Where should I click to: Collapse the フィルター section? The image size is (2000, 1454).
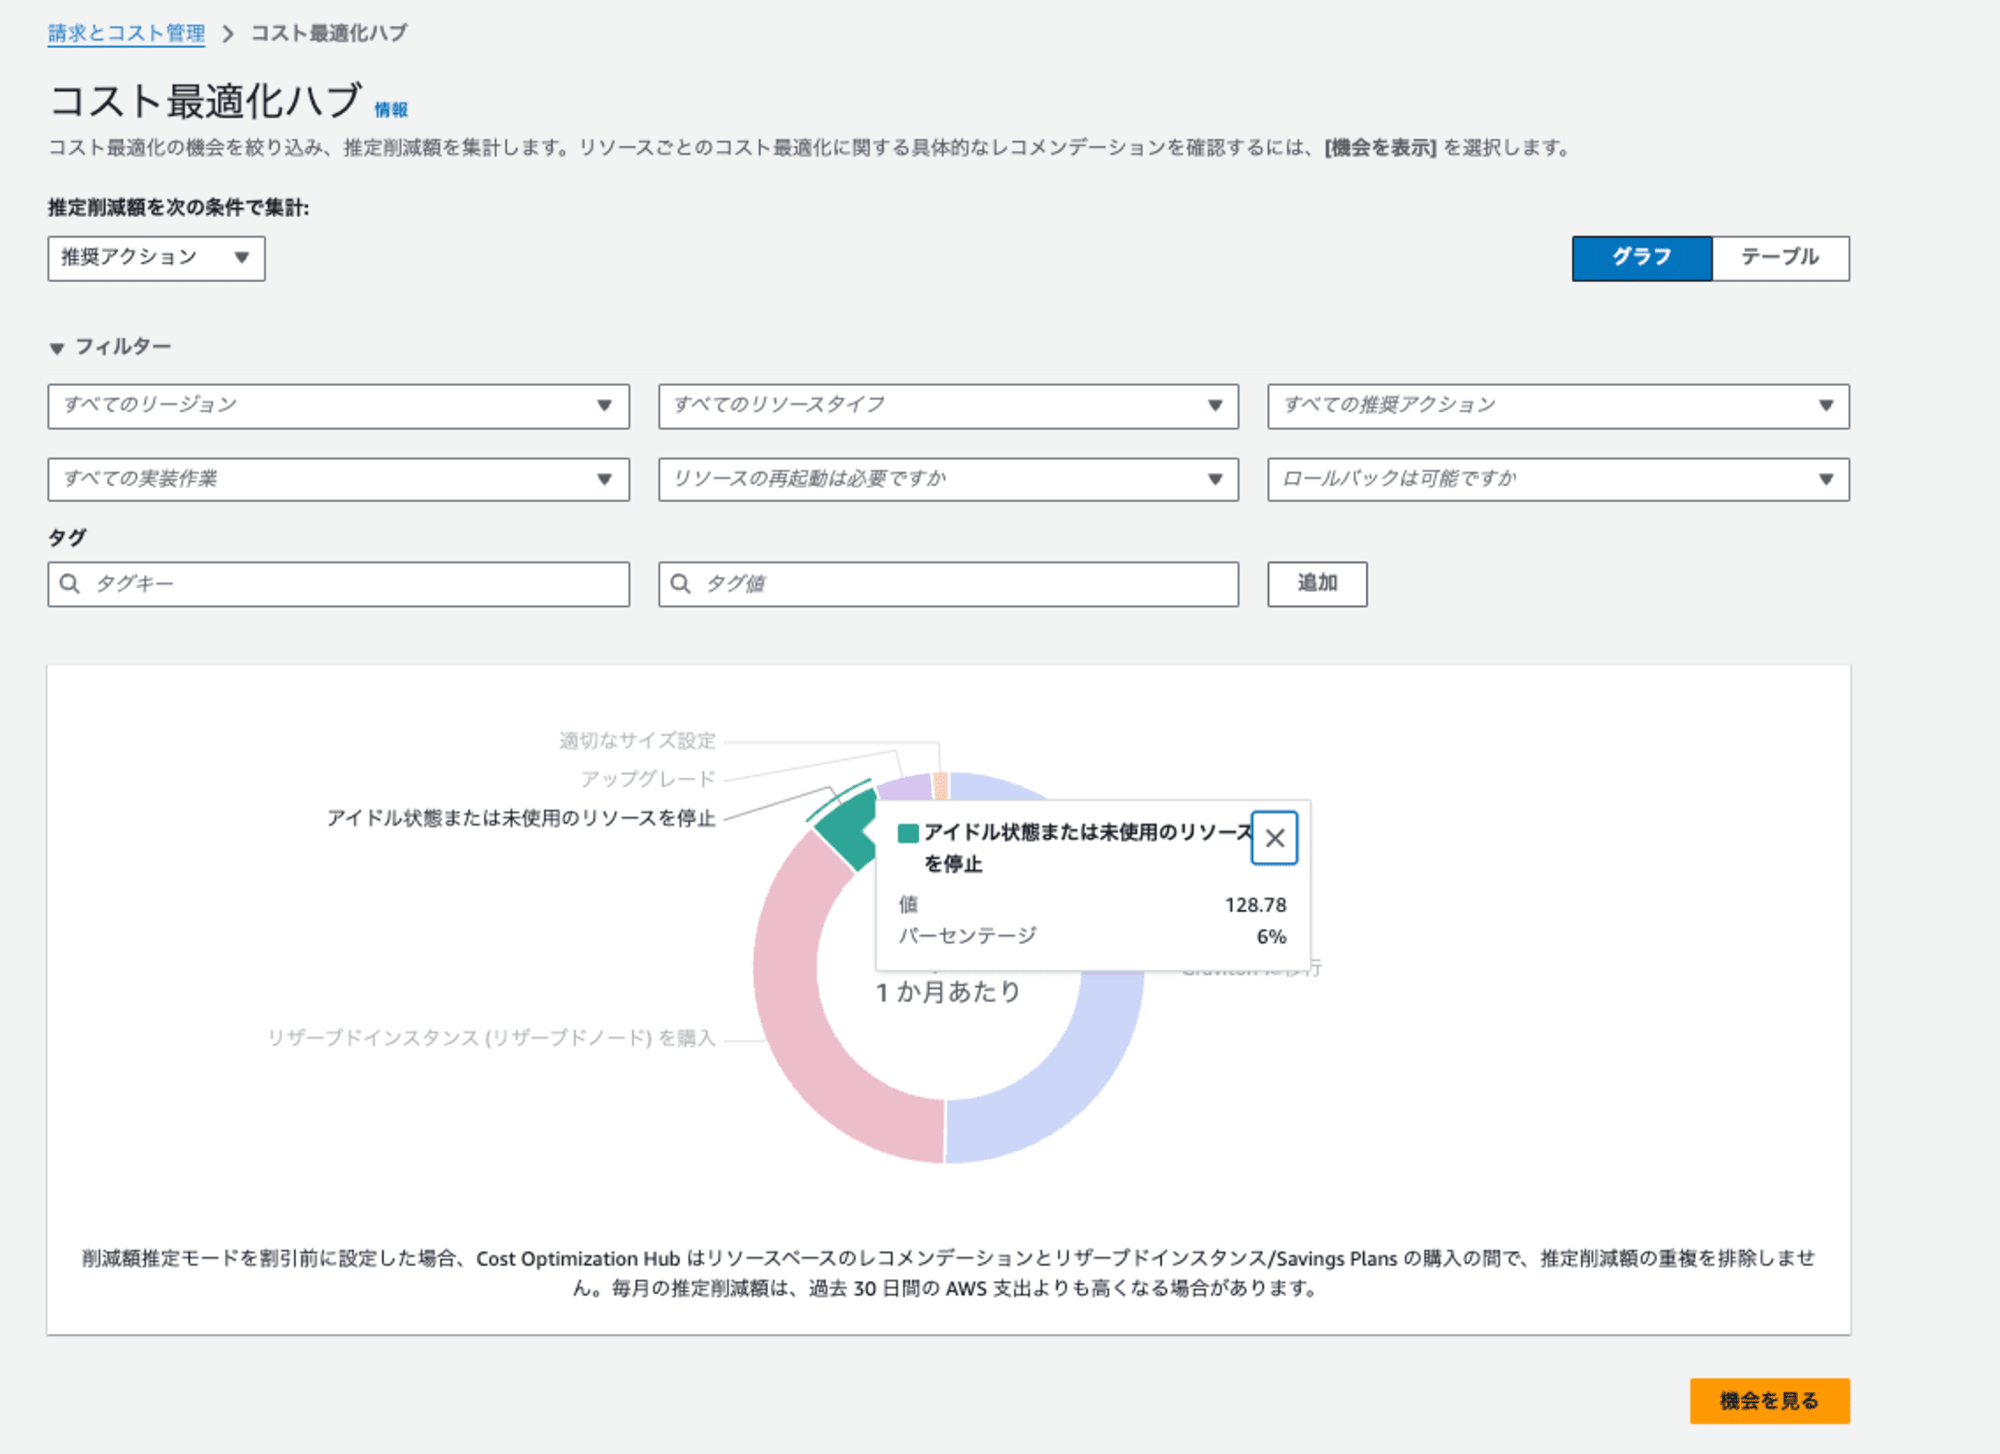pyautogui.click(x=110, y=347)
